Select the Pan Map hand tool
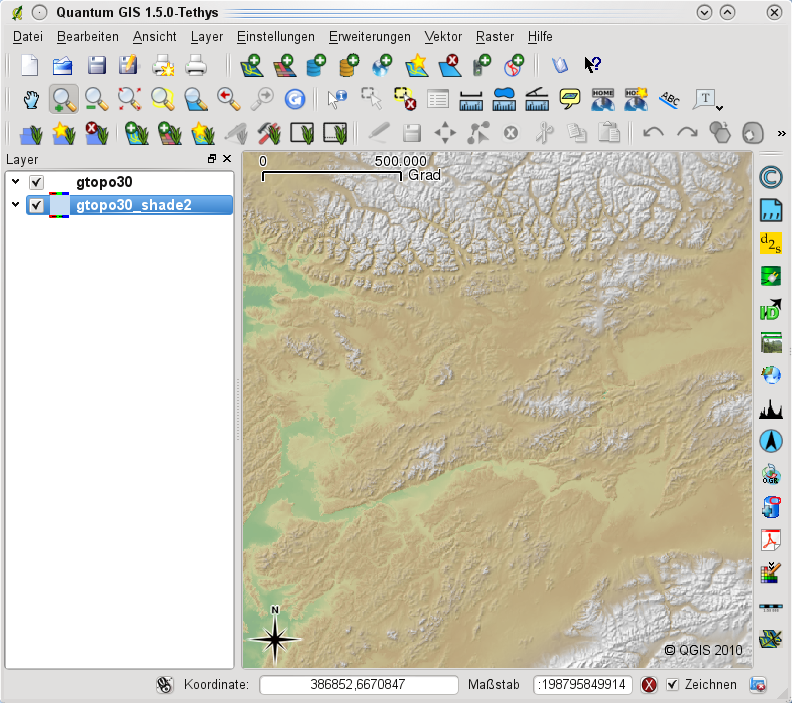Viewport: 792px width, 703px height. click(x=31, y=99)
